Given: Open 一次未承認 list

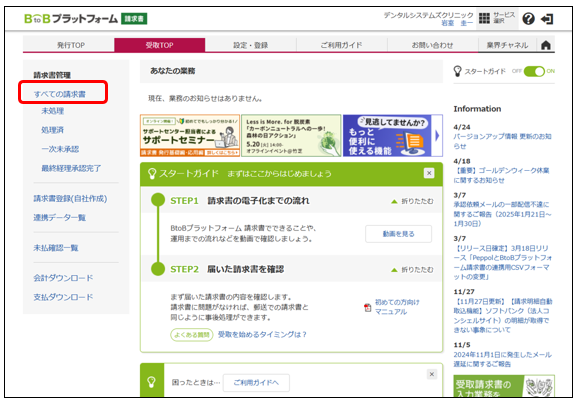Looking at the screenshot, I should [x=60, y=149].
